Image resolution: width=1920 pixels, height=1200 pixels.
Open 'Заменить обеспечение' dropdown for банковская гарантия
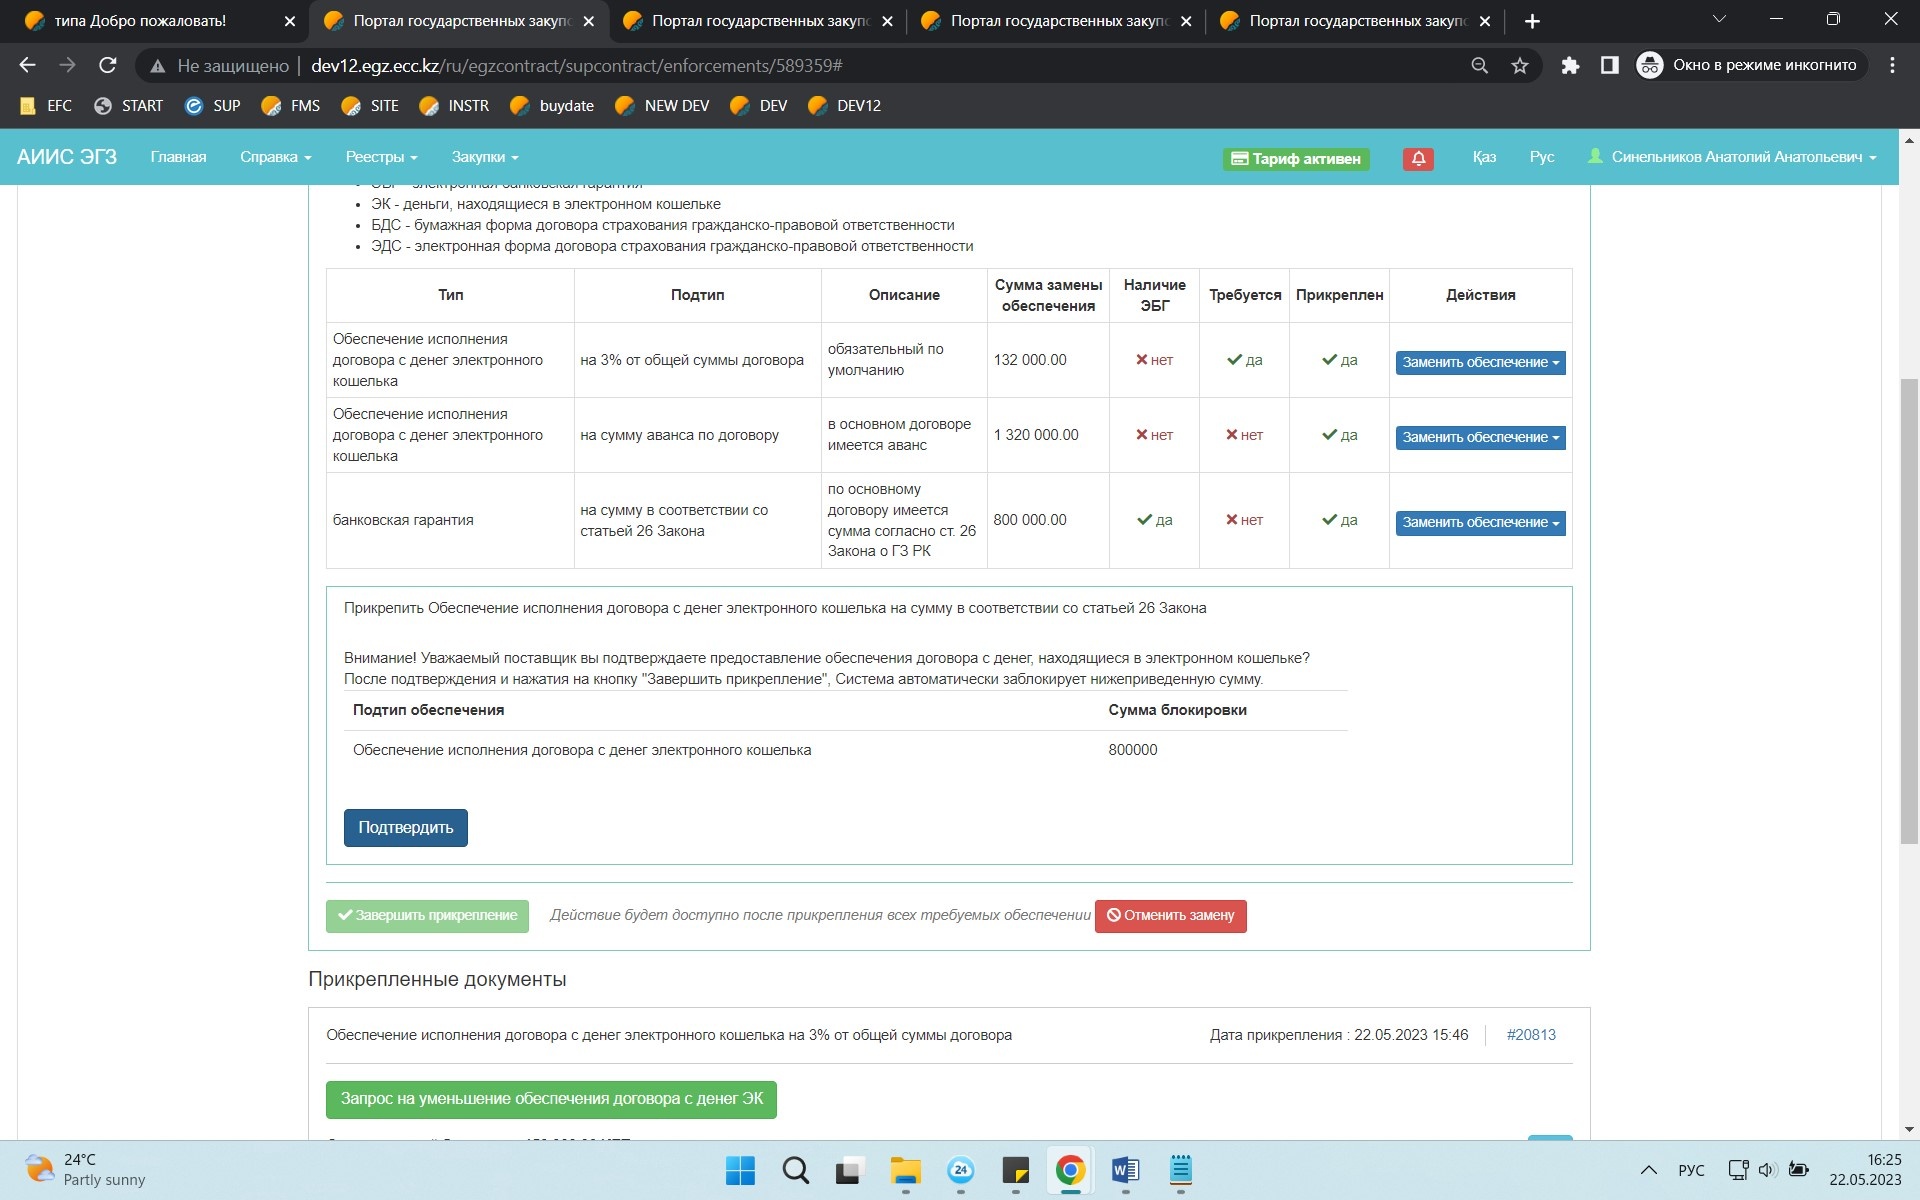click(x=1480, y=522)
